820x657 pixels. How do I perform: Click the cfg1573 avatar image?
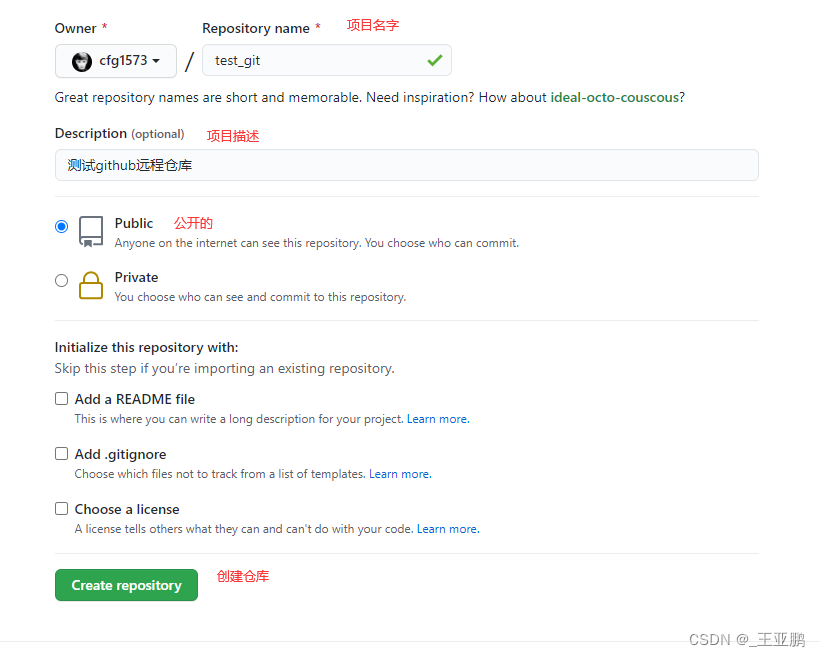[x=82, y=62]
